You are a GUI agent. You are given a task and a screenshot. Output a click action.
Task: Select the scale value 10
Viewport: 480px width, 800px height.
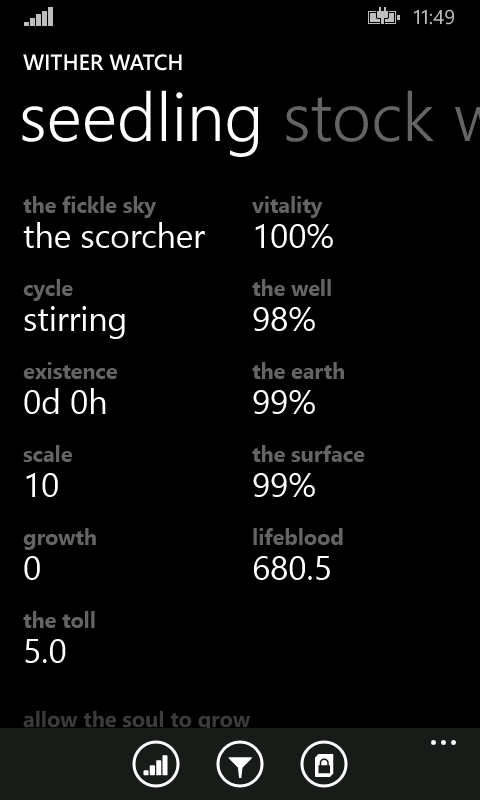pyautogui.click(x=41, y=486)
